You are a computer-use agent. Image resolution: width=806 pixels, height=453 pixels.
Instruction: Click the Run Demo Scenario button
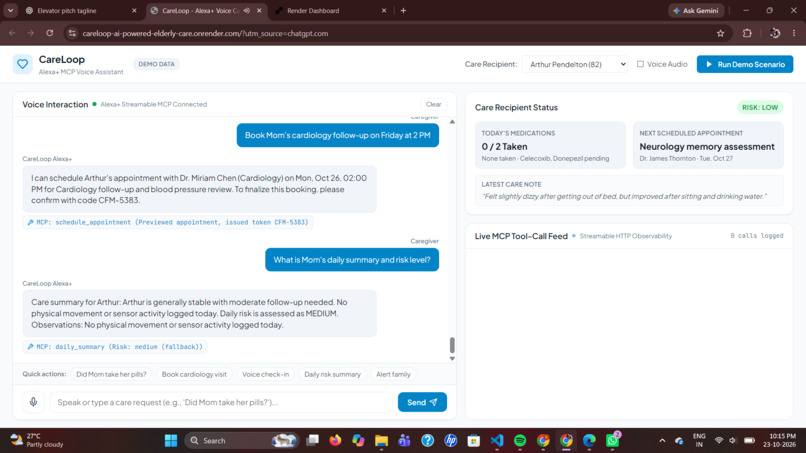tap(745, 64)
